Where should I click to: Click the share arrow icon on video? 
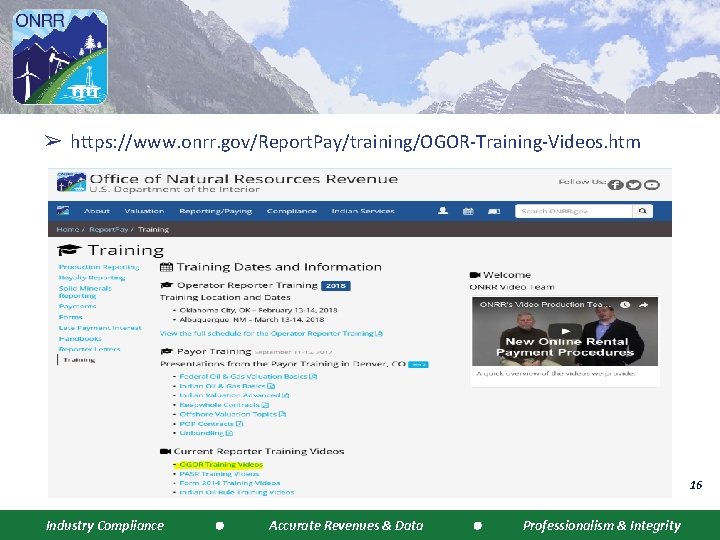coord(643,304)
